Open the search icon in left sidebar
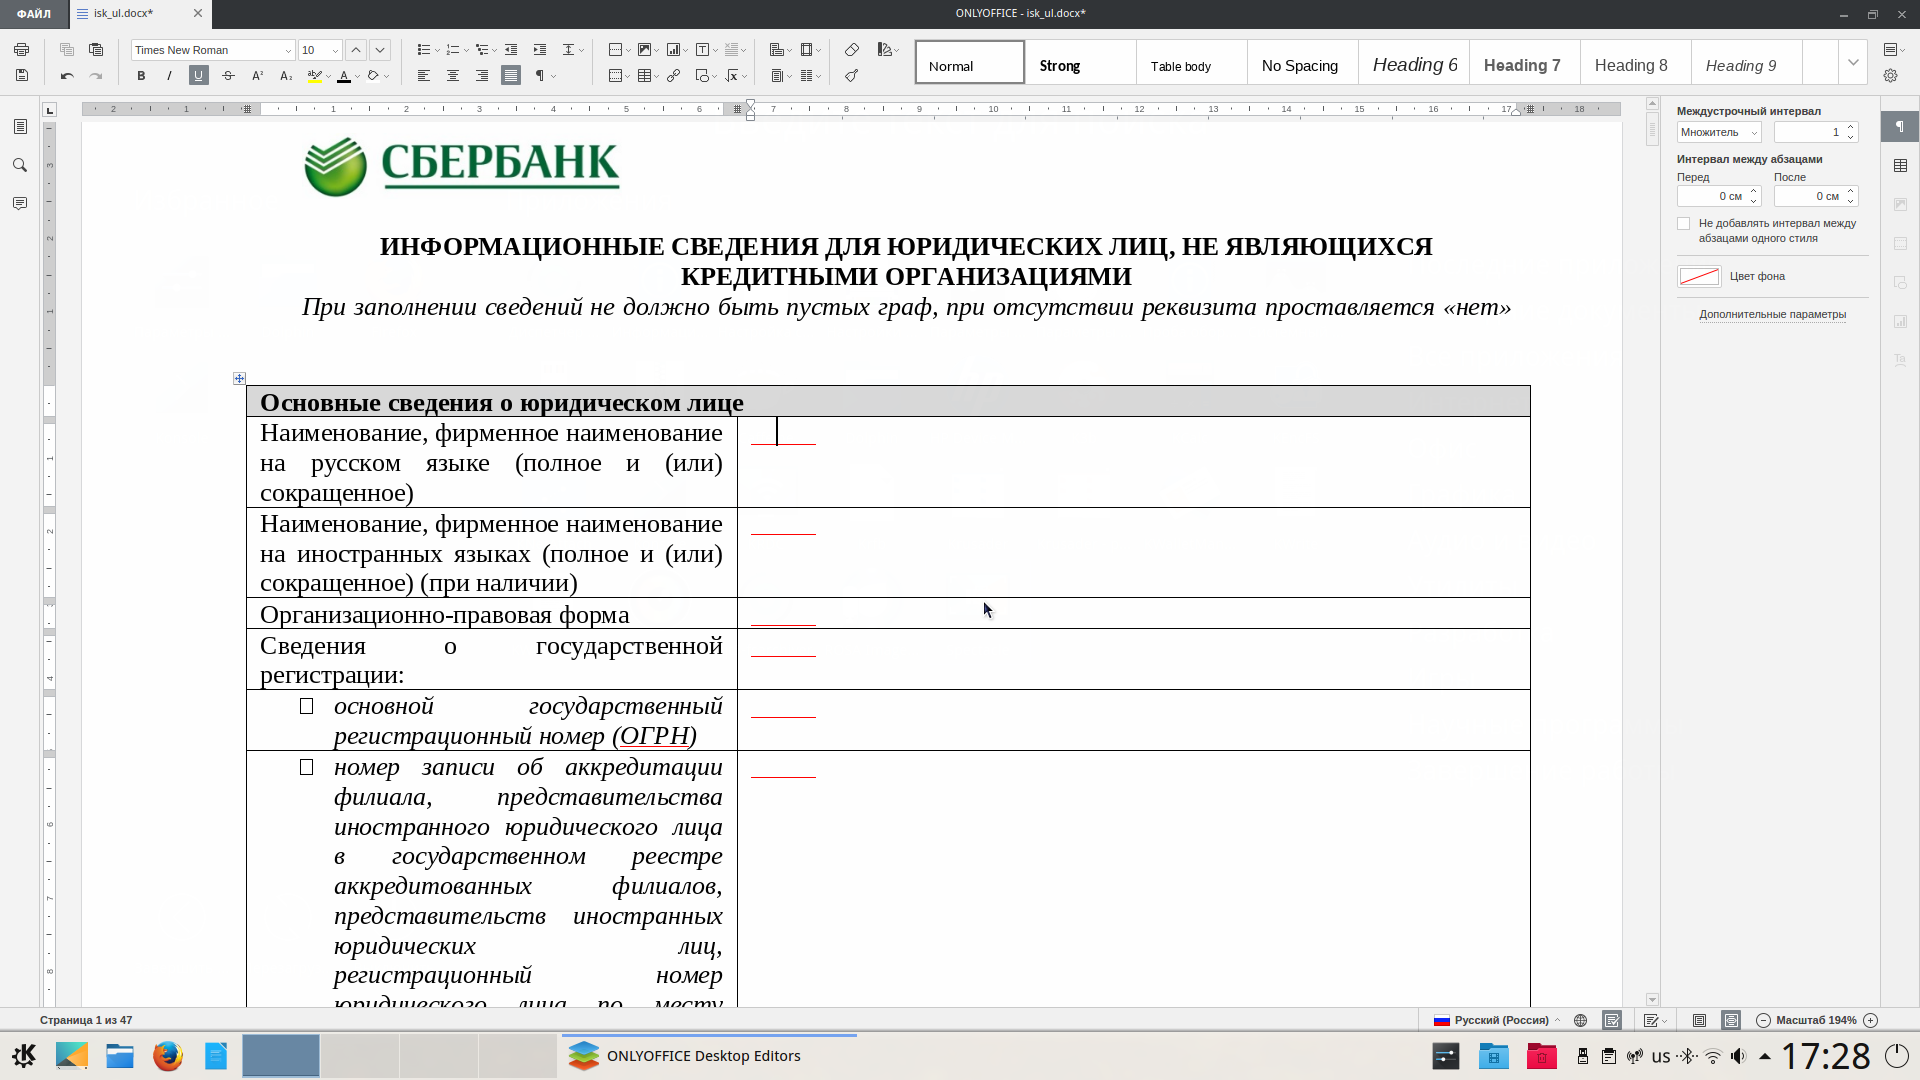Viewport: 1920px width, 1080px height. pyautogui.click(x=20, y=165)
